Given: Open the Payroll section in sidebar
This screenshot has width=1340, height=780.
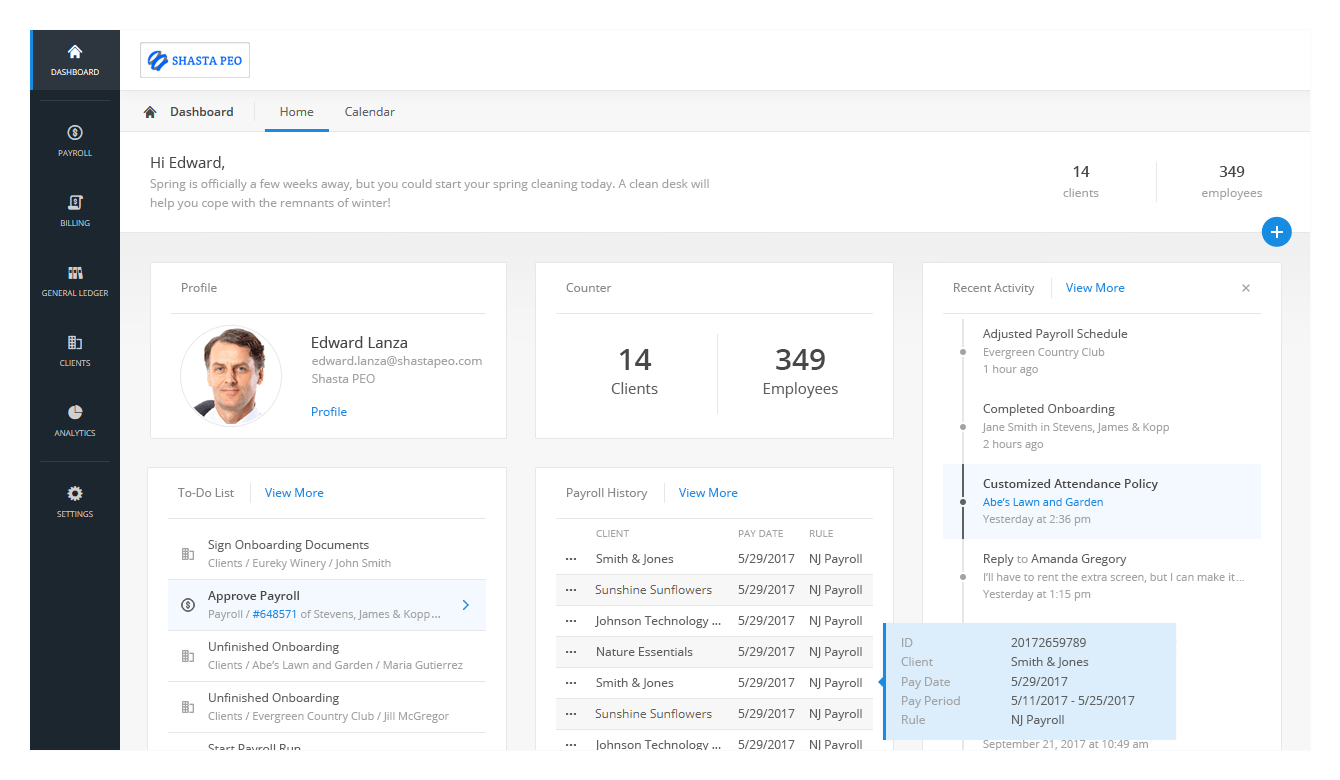Looking at the screenshot, I should point(75,141).
